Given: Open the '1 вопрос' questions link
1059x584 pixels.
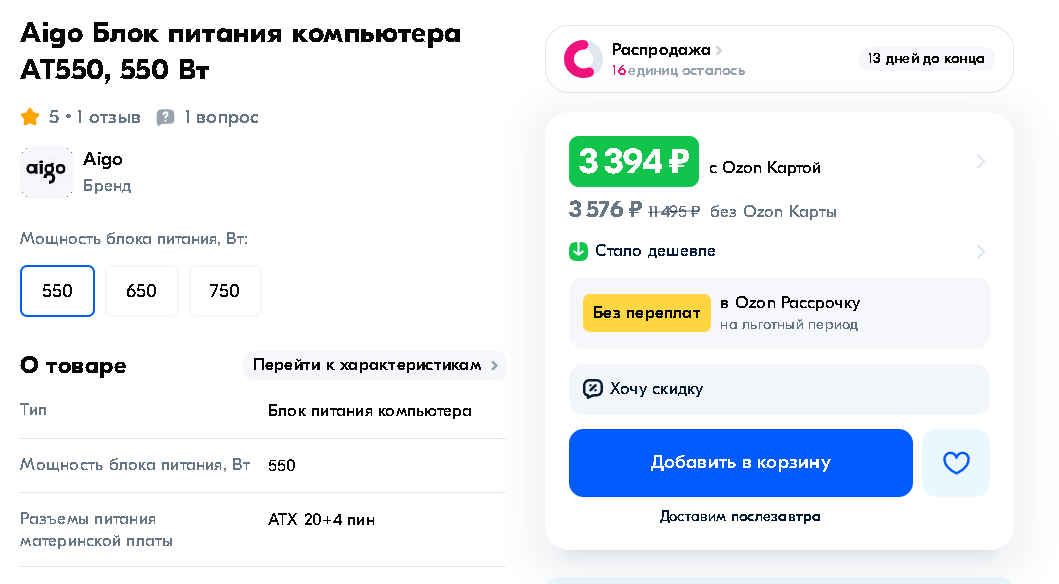Looking at the screenshot, I should tap(221, 117).
